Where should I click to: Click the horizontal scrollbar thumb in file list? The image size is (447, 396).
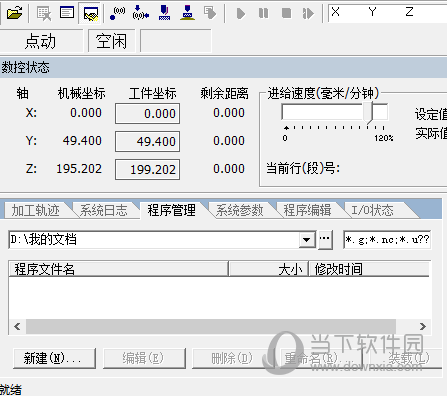(211, 326)
